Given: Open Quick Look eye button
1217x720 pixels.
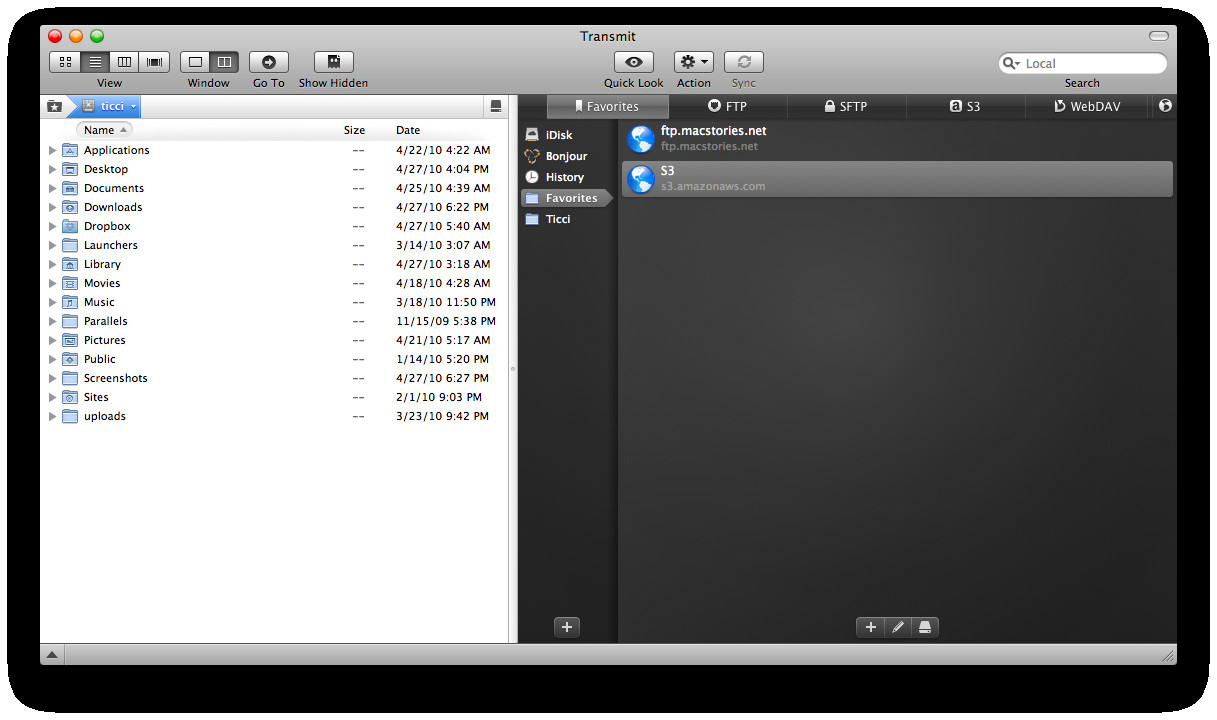Looking at the screenshot, I should (634, 62).
